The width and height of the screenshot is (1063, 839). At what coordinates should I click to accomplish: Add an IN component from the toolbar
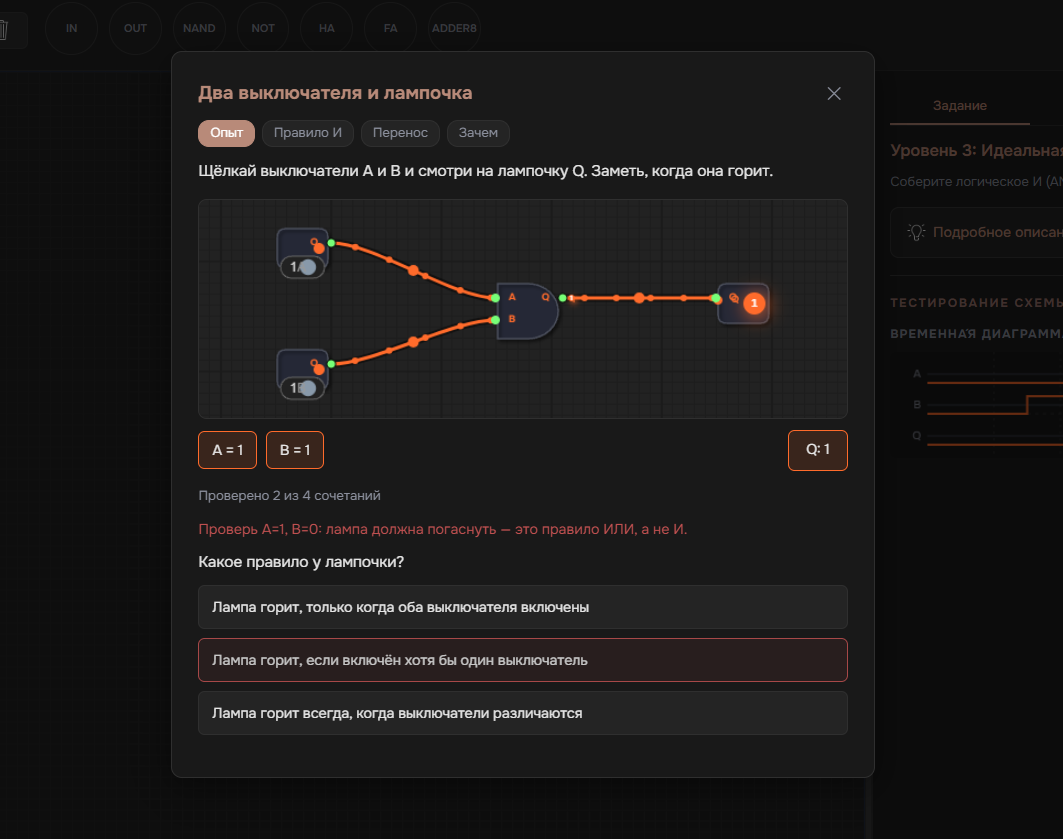click(x=71, y=28)
